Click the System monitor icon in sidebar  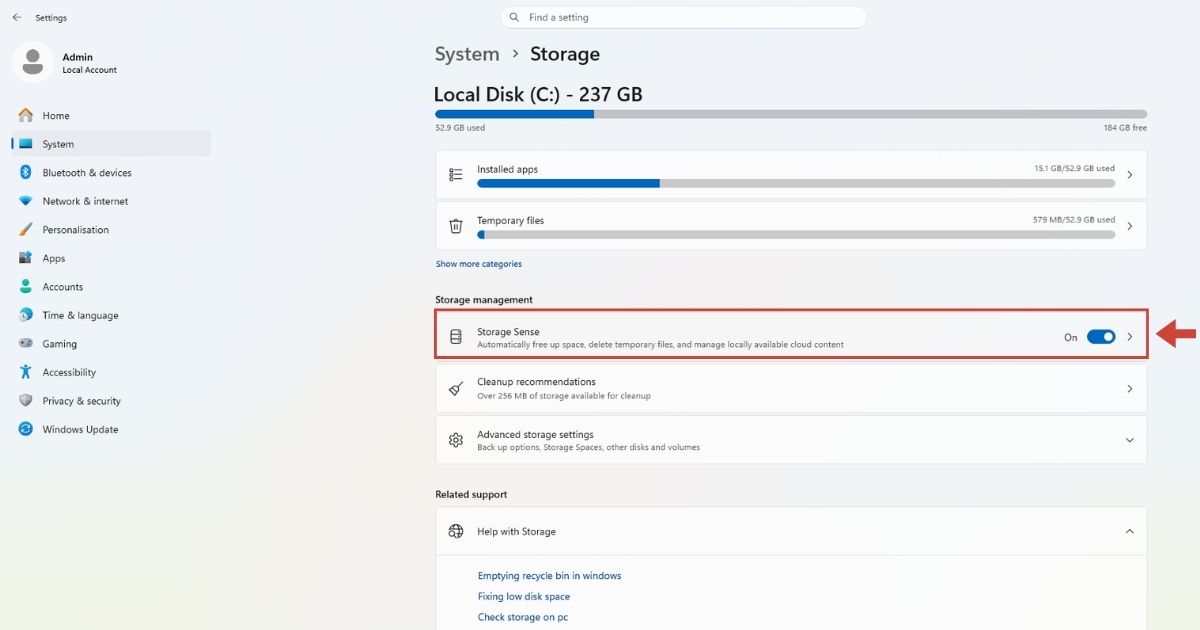(25, 144)
